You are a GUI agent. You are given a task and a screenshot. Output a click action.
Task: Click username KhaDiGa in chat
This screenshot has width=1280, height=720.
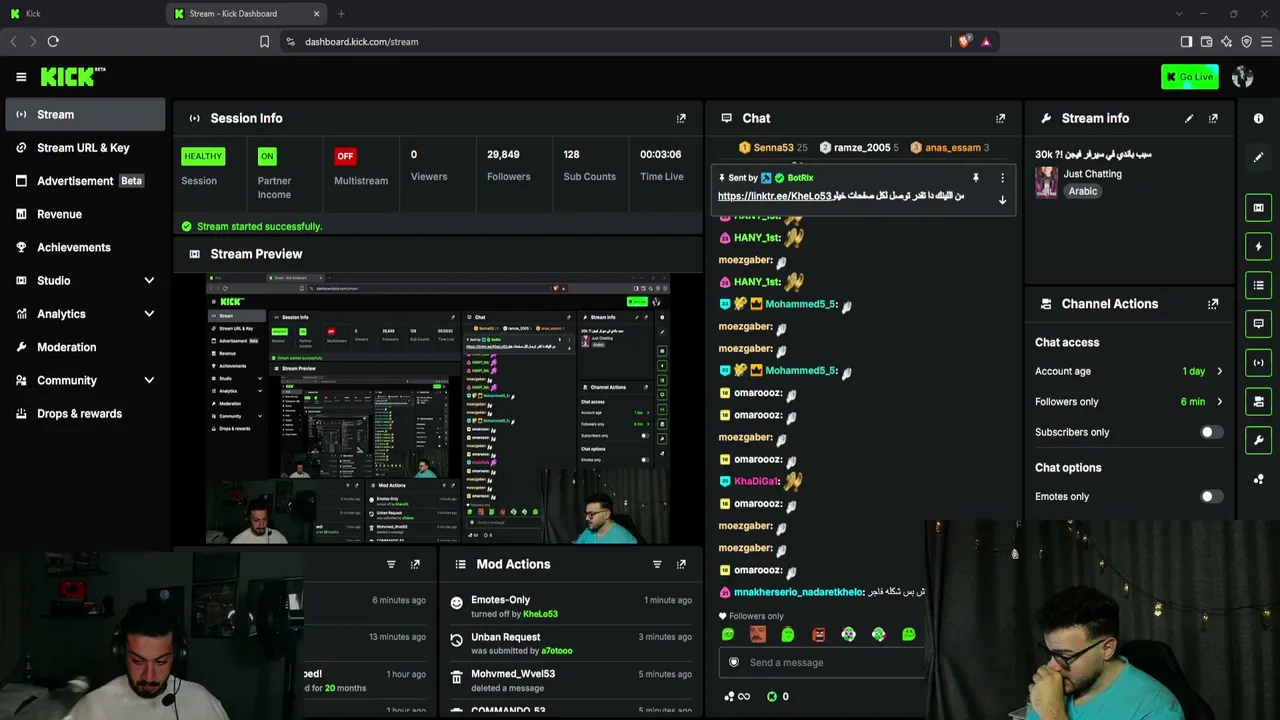(755, 481)
